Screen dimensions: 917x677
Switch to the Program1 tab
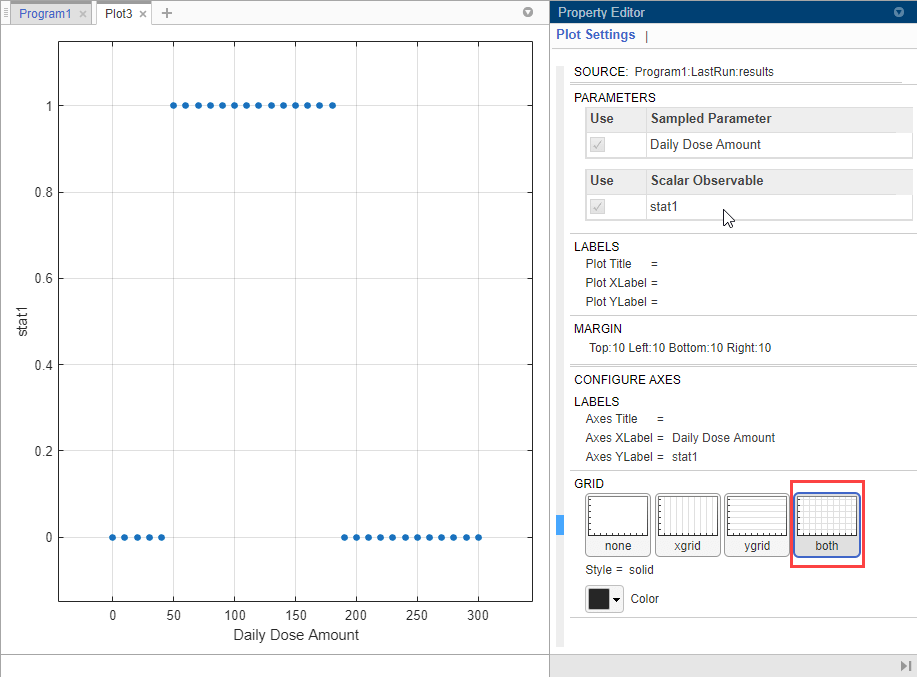coord(44,13)
